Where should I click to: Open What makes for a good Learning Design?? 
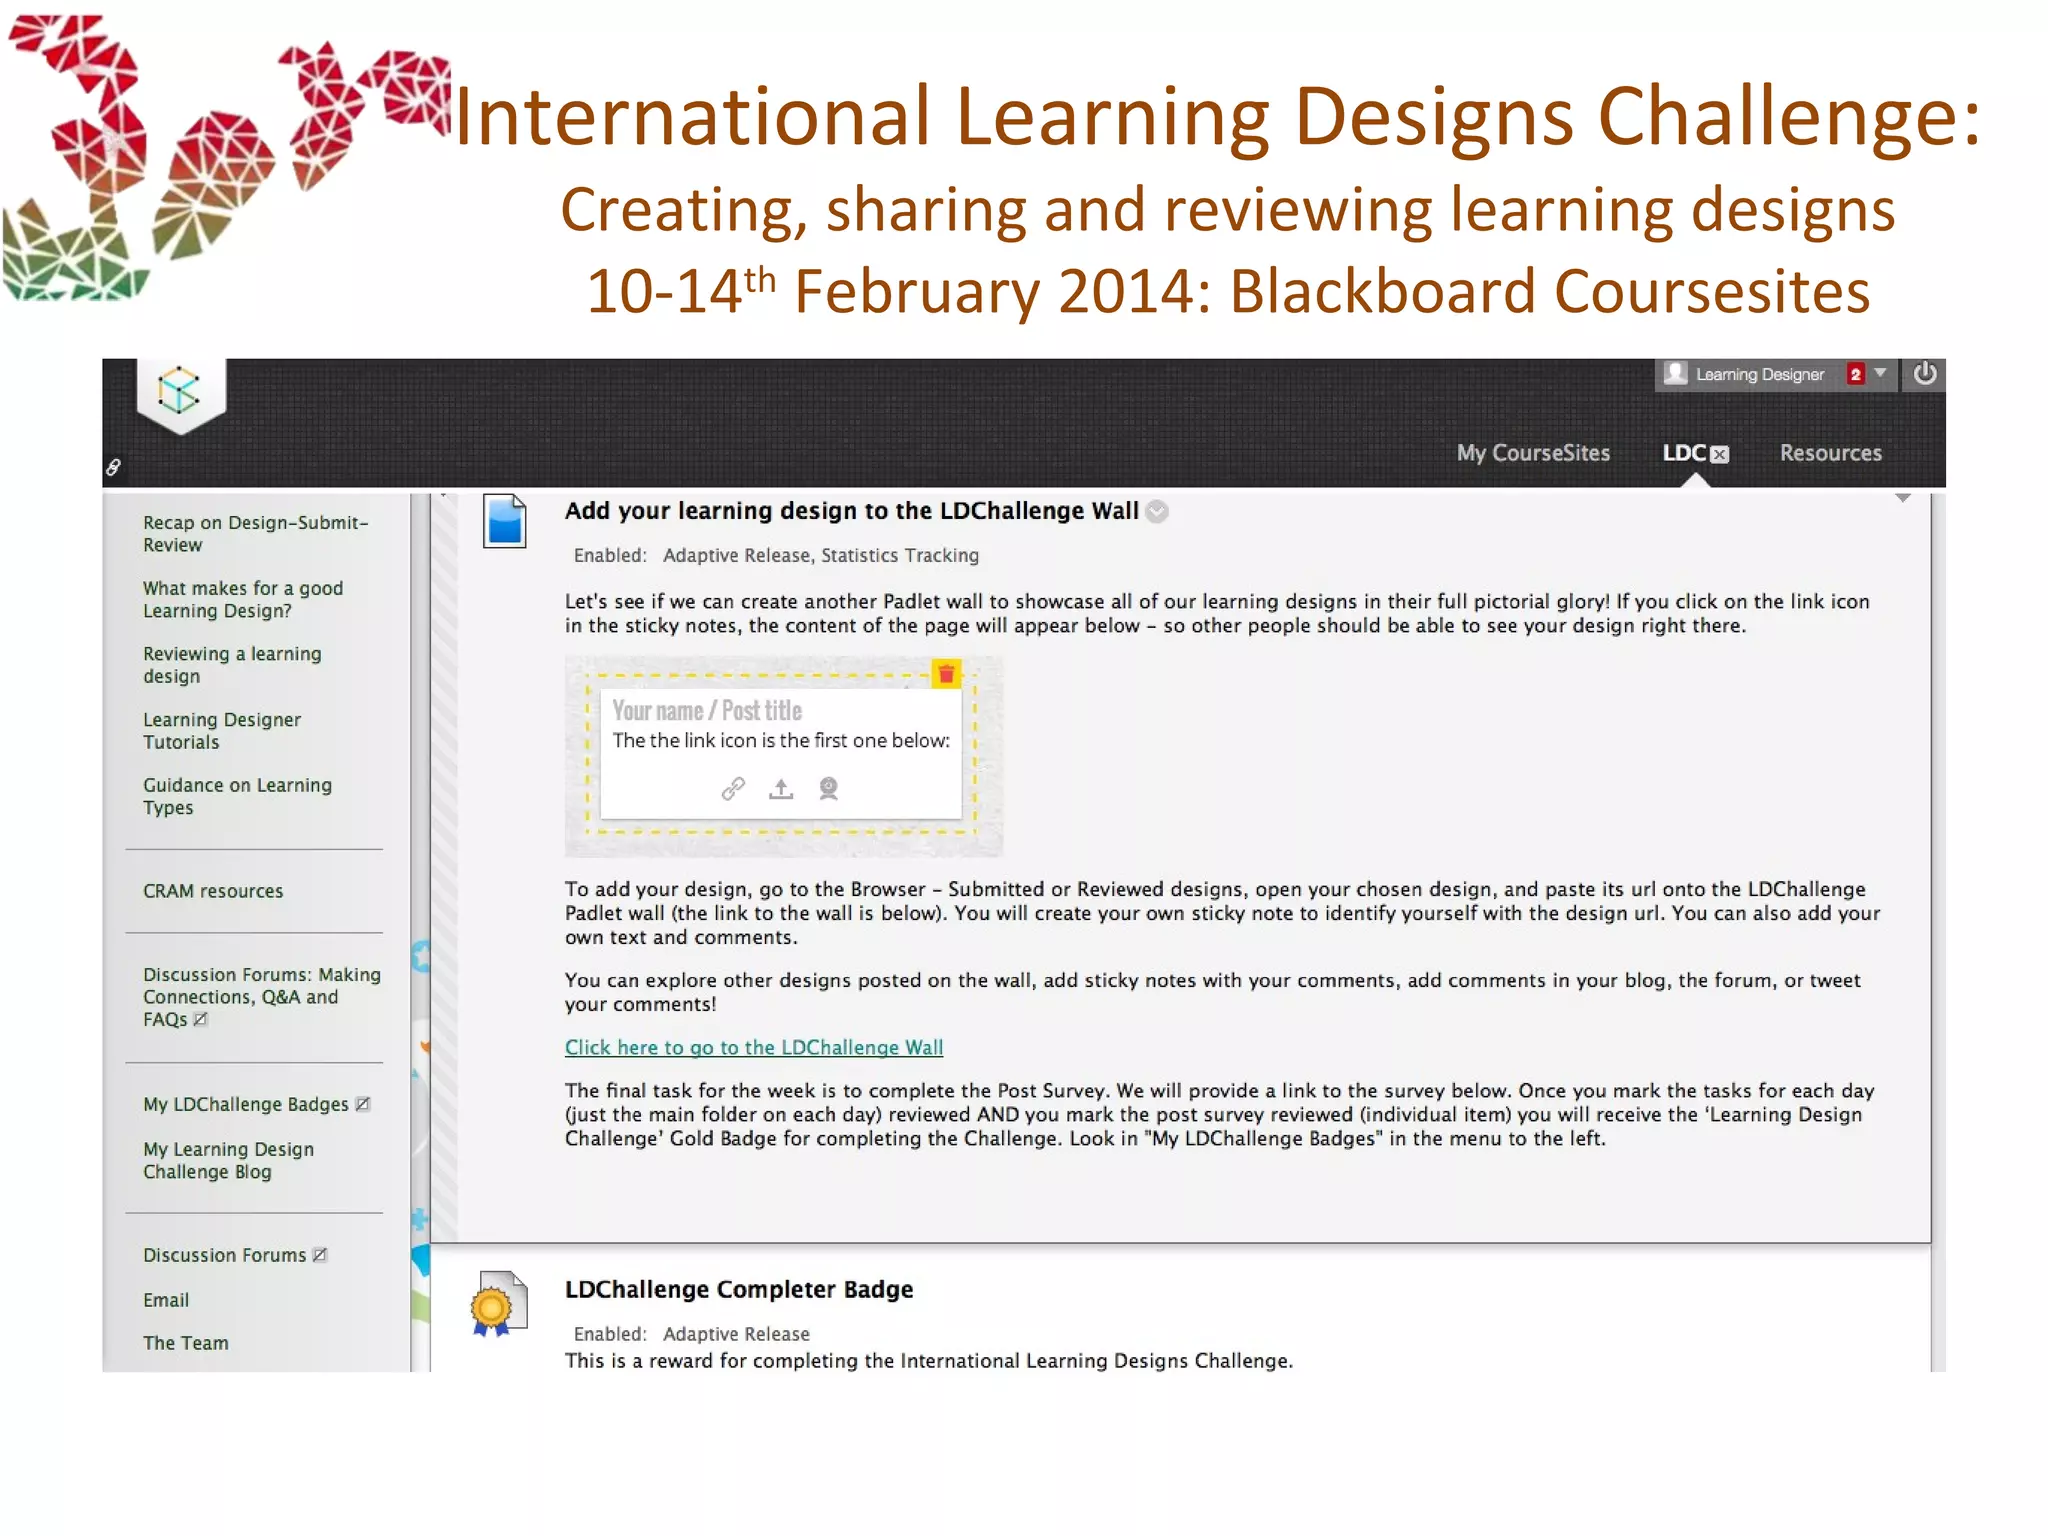(x=243, y=599)
